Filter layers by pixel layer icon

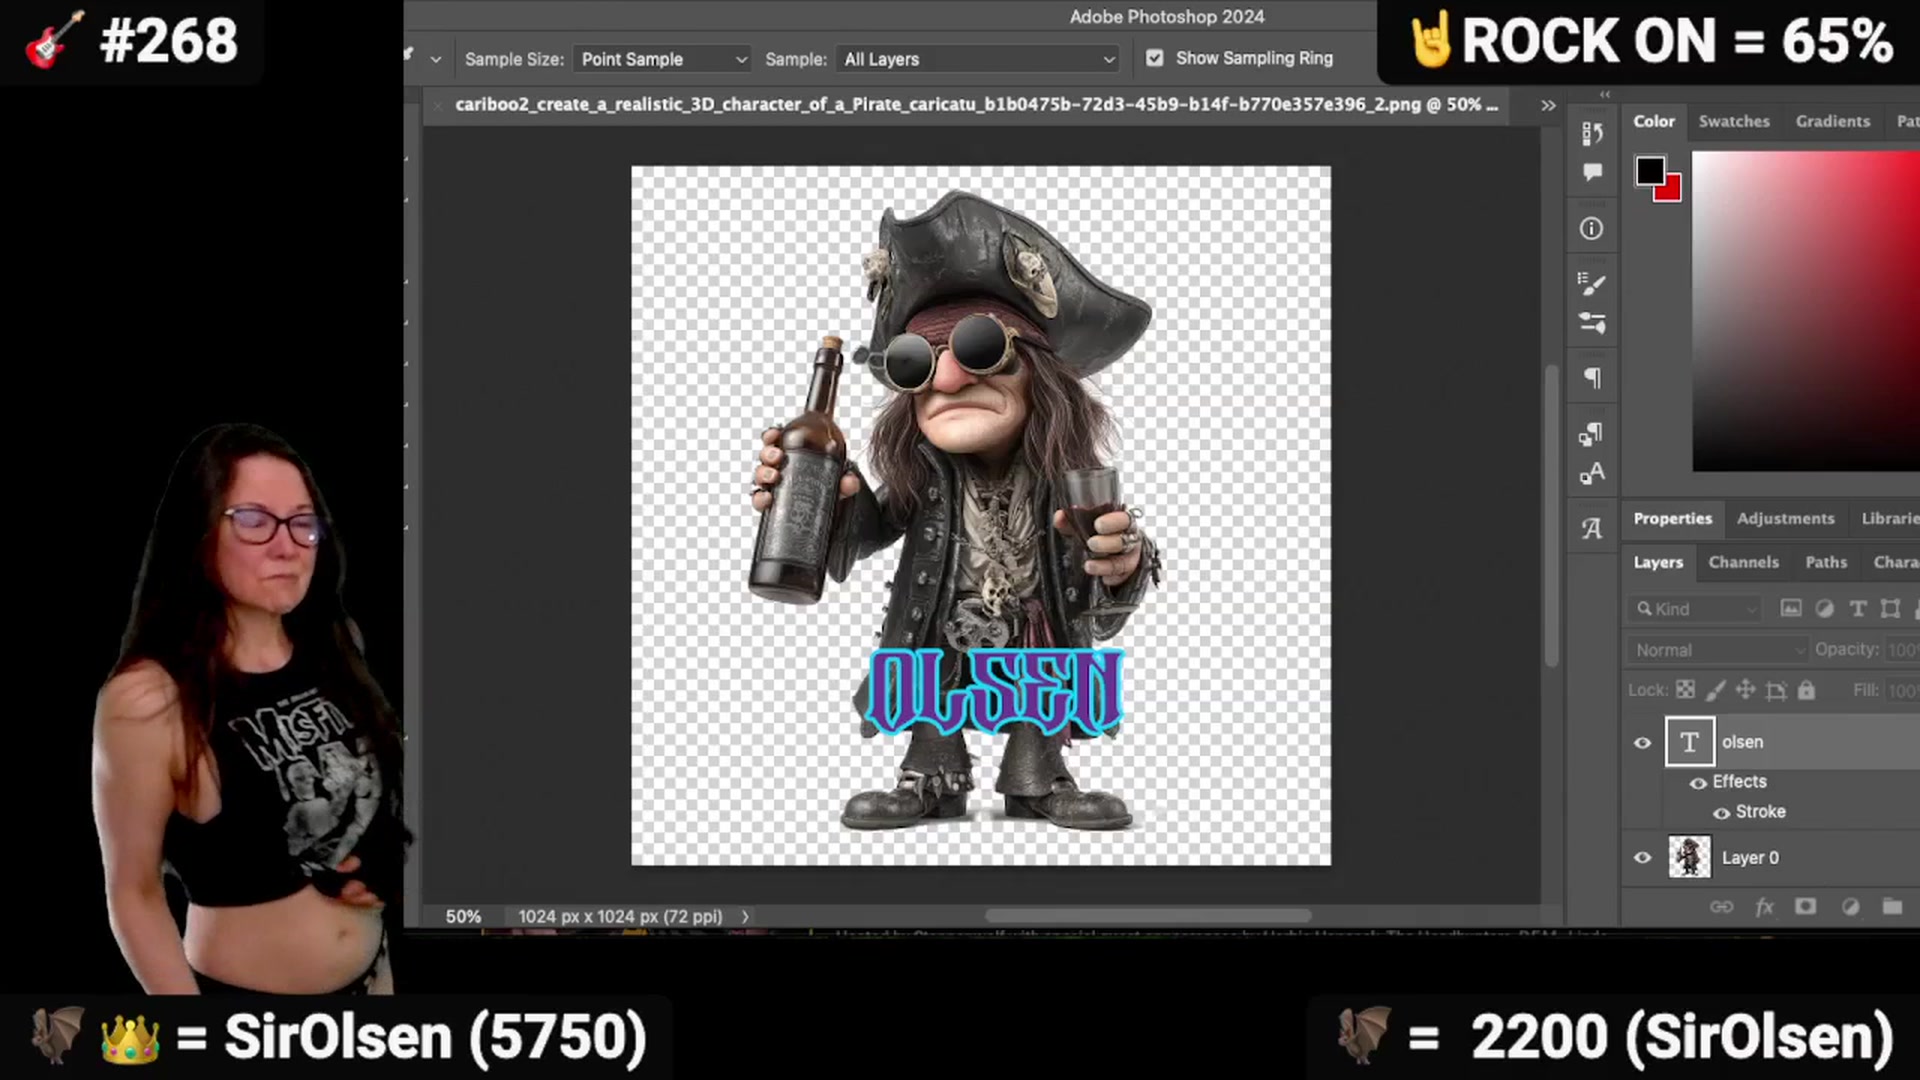tap(1791, 608)
